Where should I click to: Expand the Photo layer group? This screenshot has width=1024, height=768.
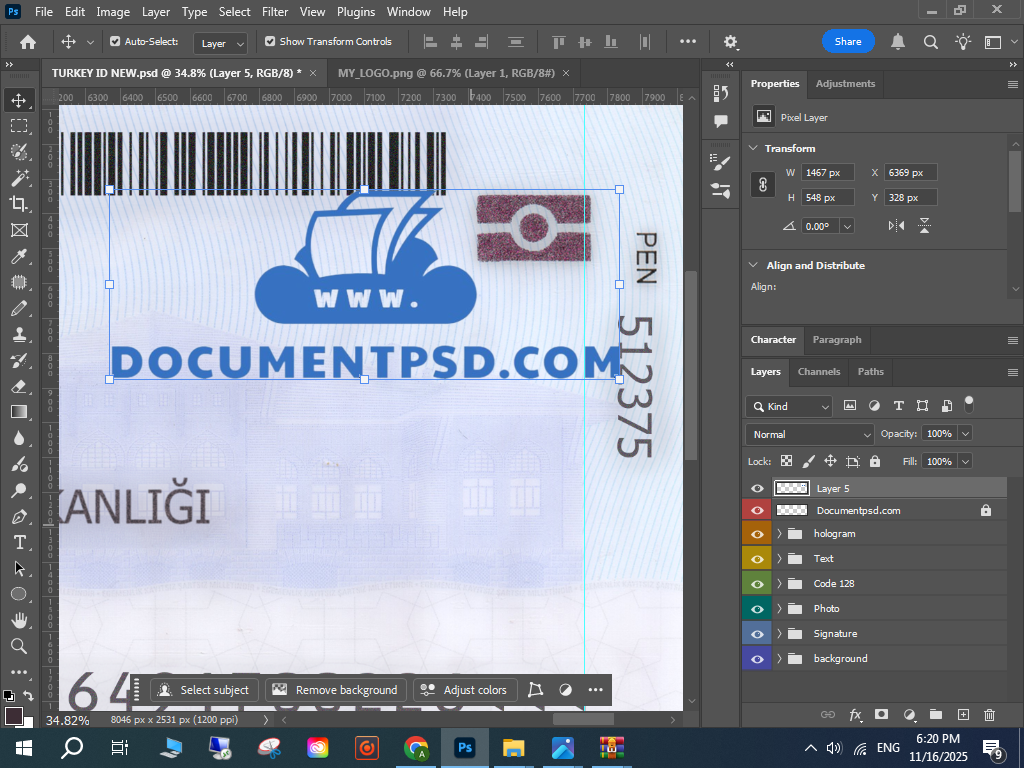[779, 608]
